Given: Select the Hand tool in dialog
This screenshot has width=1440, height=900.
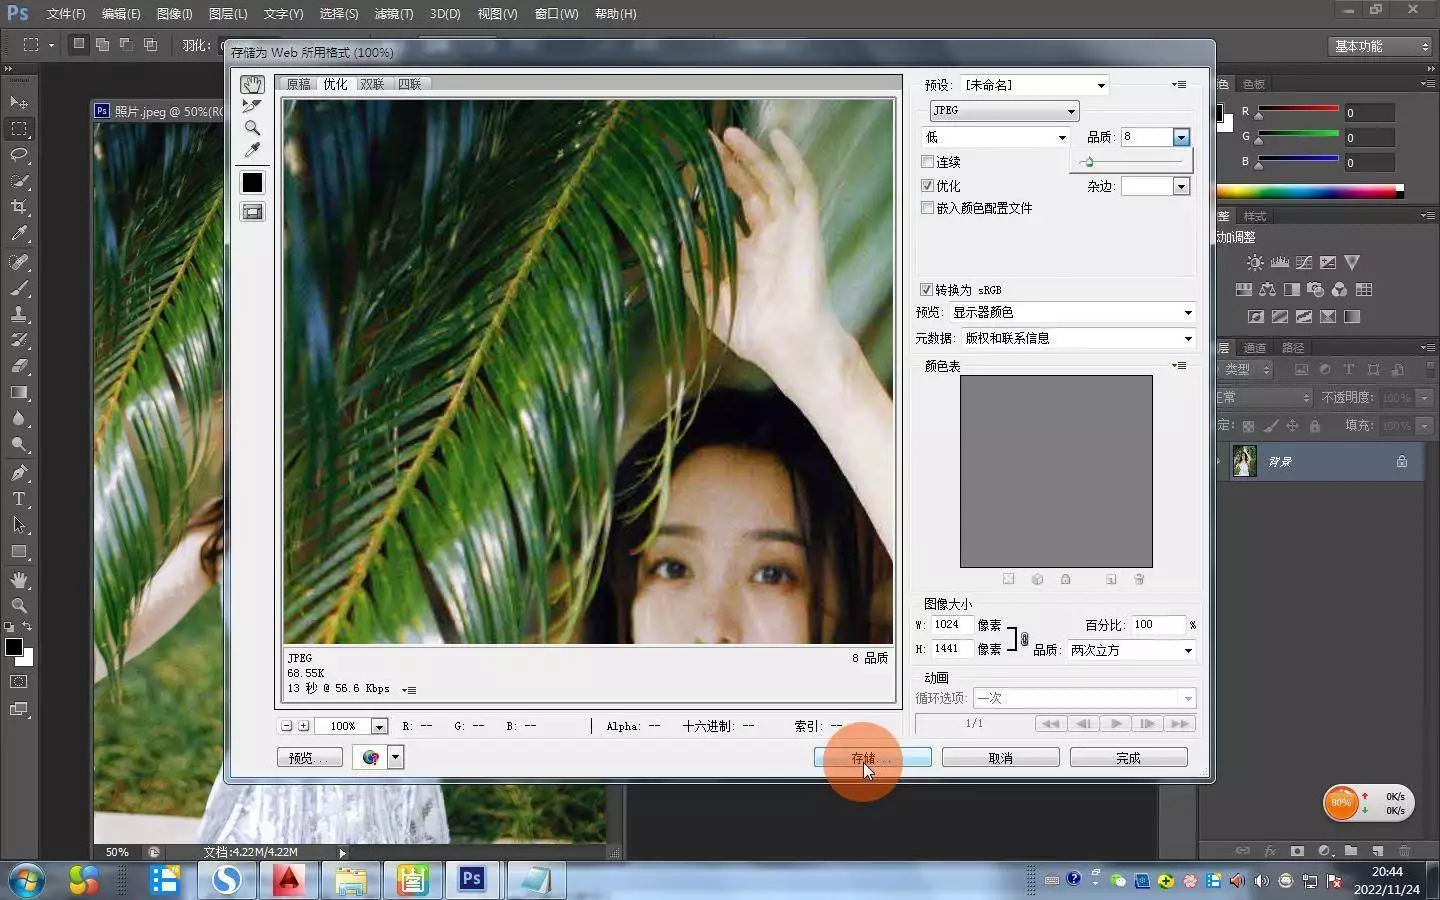Looking at the screenshot, I should pos(252,85).
